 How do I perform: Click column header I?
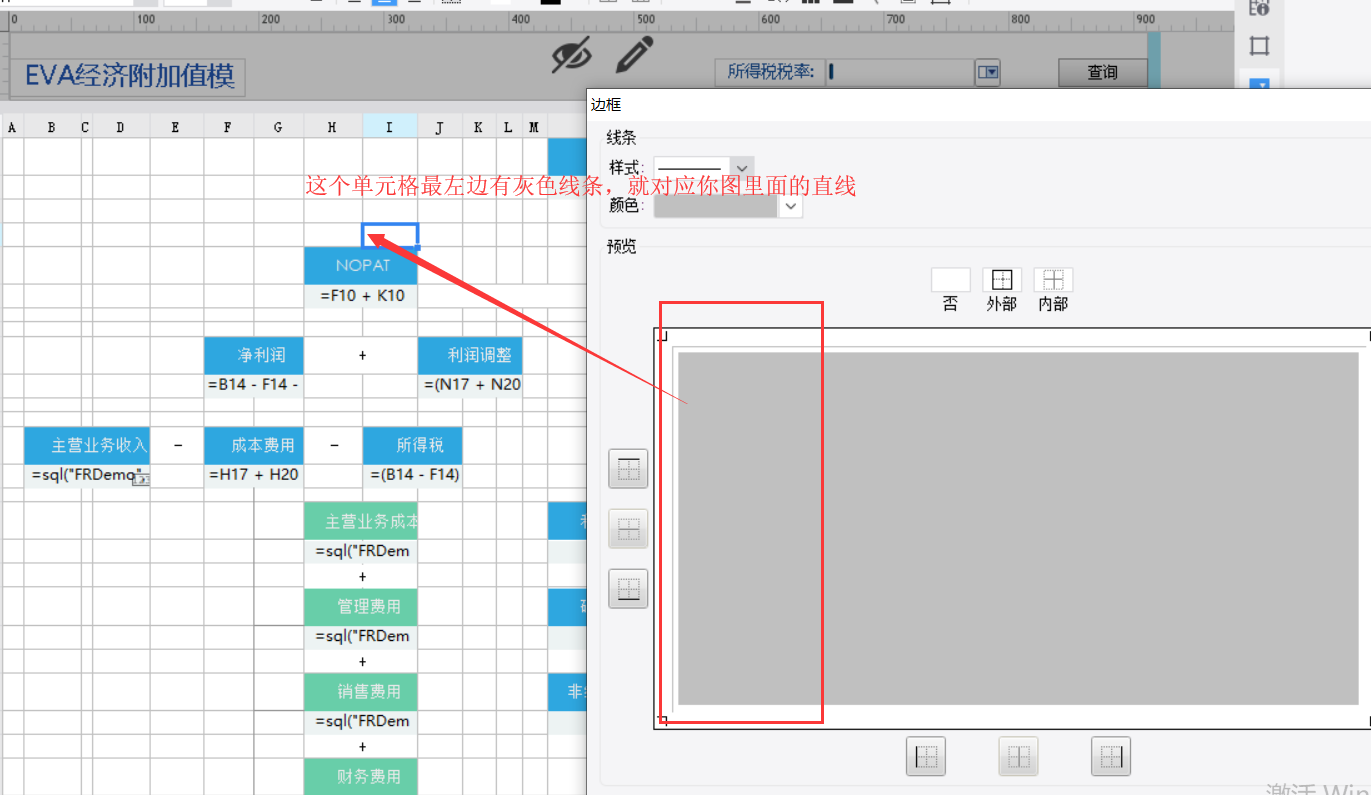(390, 127)
